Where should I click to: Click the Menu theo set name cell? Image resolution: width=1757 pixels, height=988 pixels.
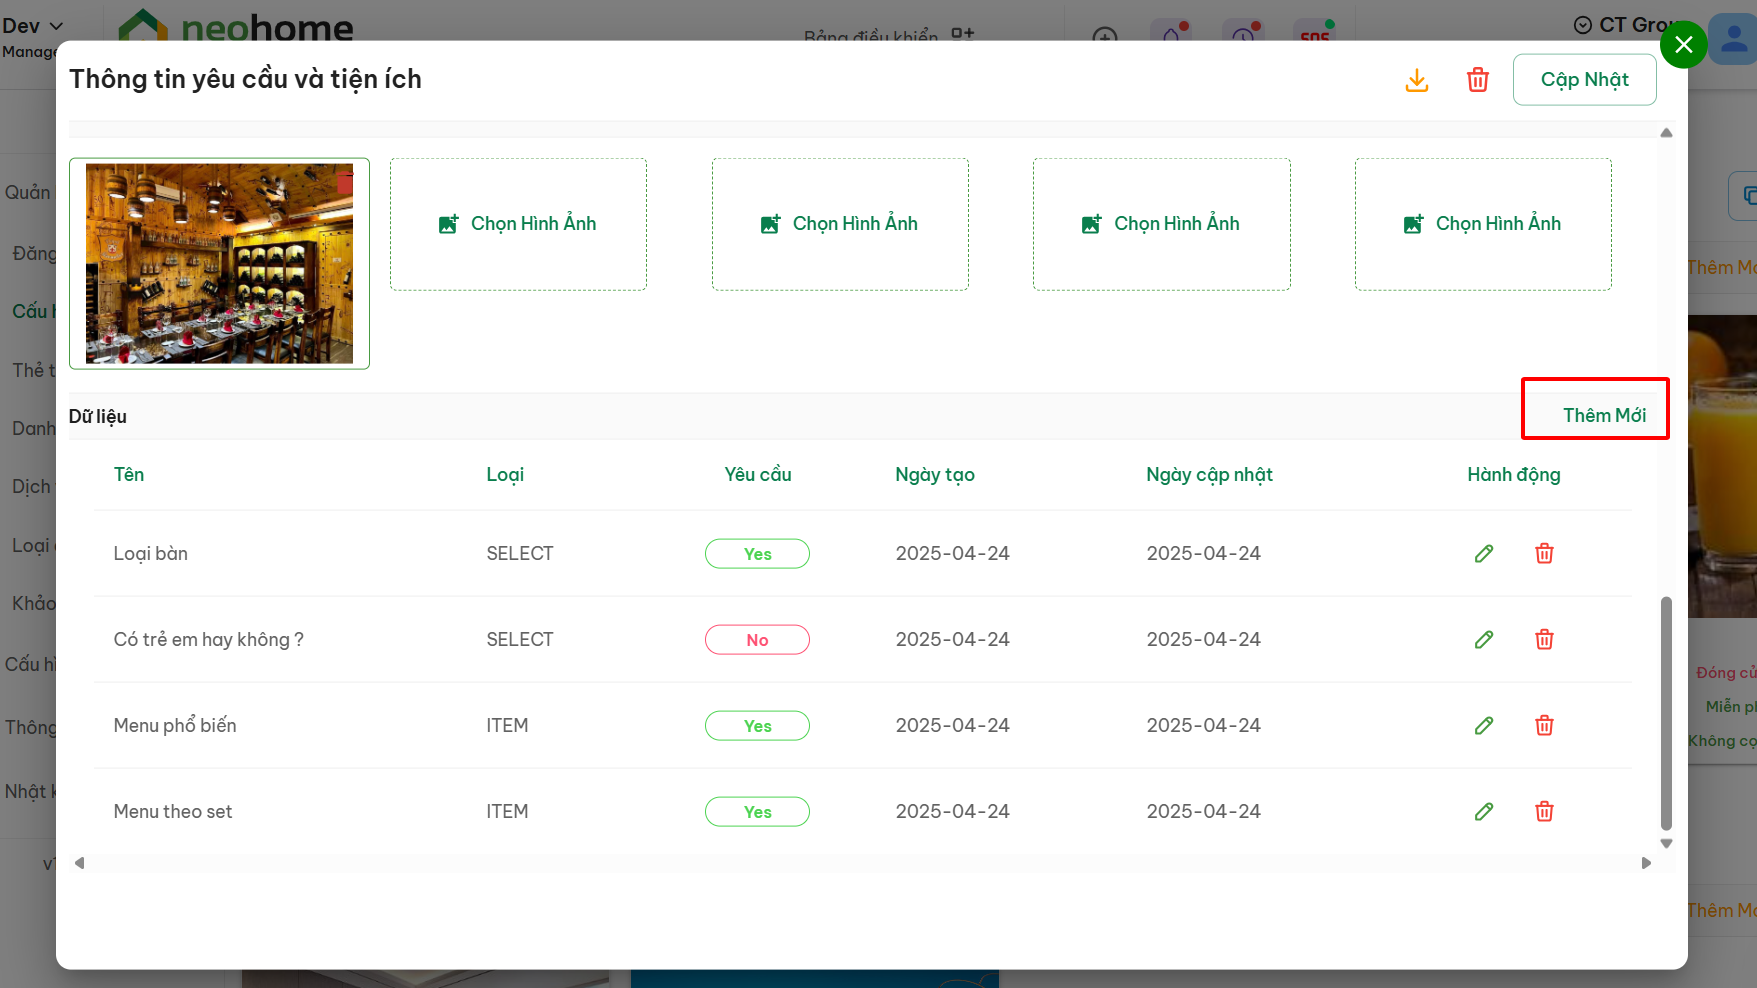click(173, 811)
